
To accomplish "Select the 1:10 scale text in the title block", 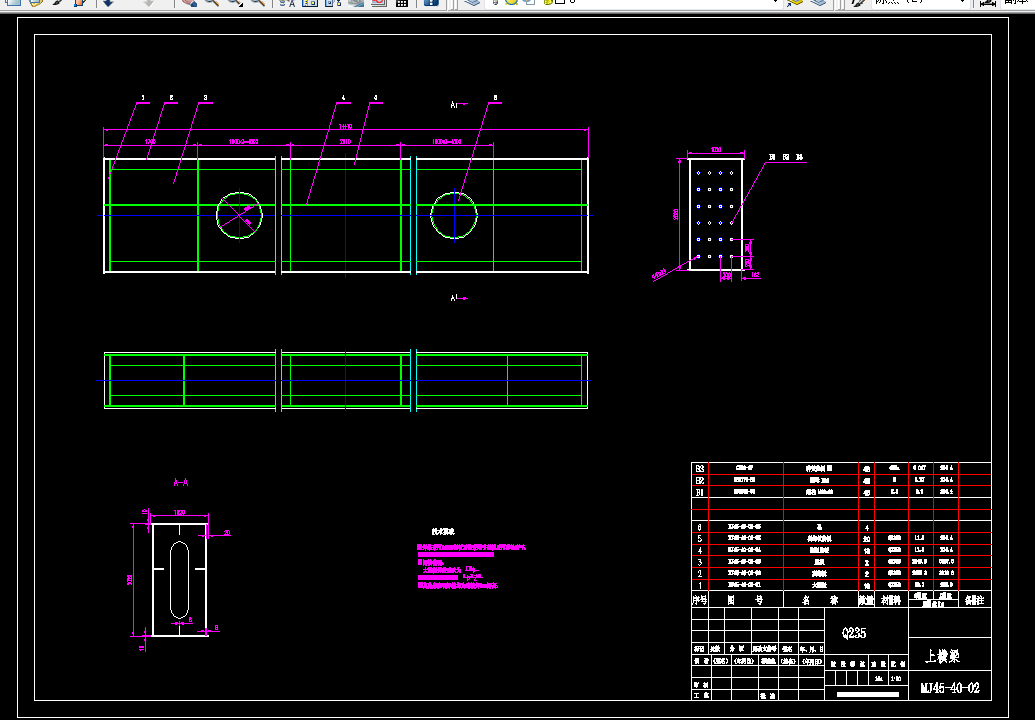I will [x=895, y=678].
